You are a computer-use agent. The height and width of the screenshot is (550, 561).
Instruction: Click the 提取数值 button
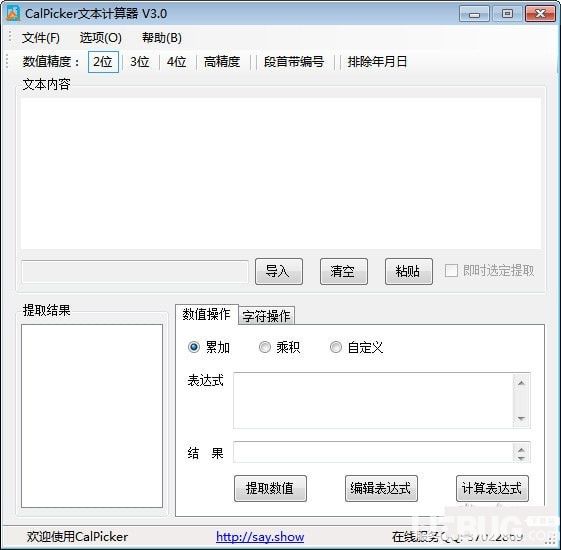click(x=270, y=488)
